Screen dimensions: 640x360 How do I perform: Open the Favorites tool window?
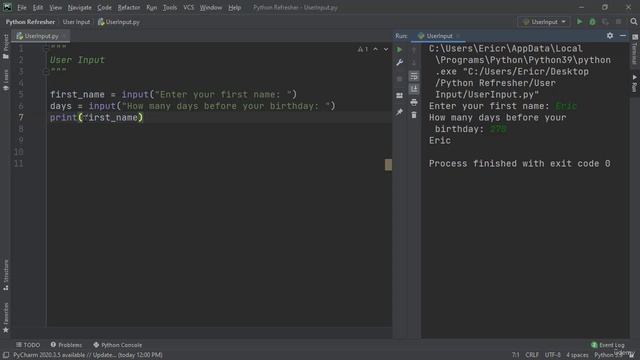(x=6, y=318)
